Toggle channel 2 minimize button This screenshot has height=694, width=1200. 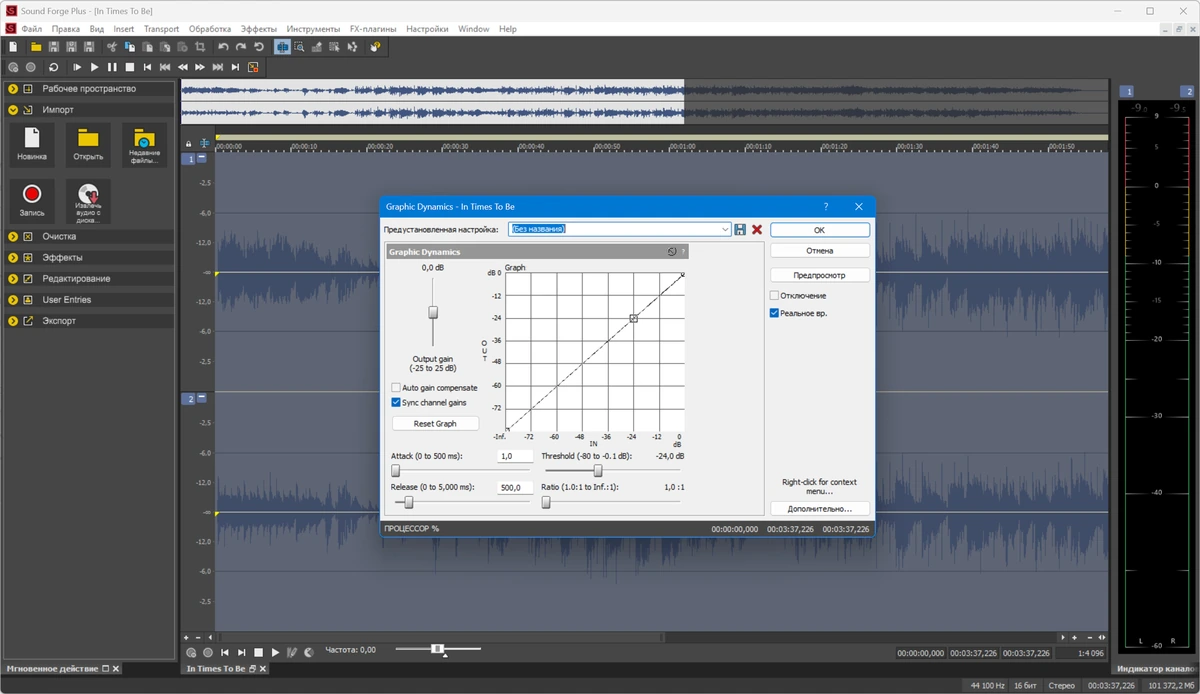pos(202,398)
